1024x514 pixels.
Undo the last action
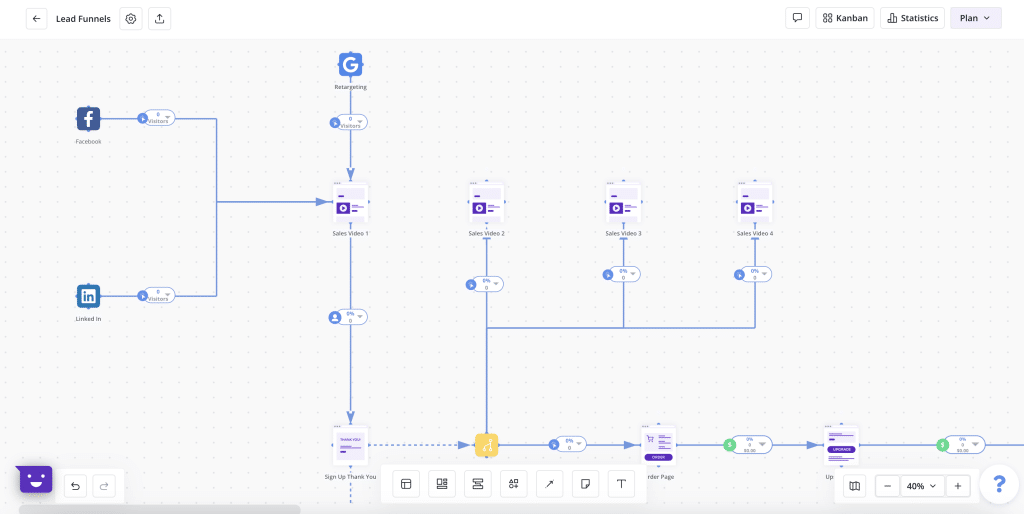click(75, 486)
